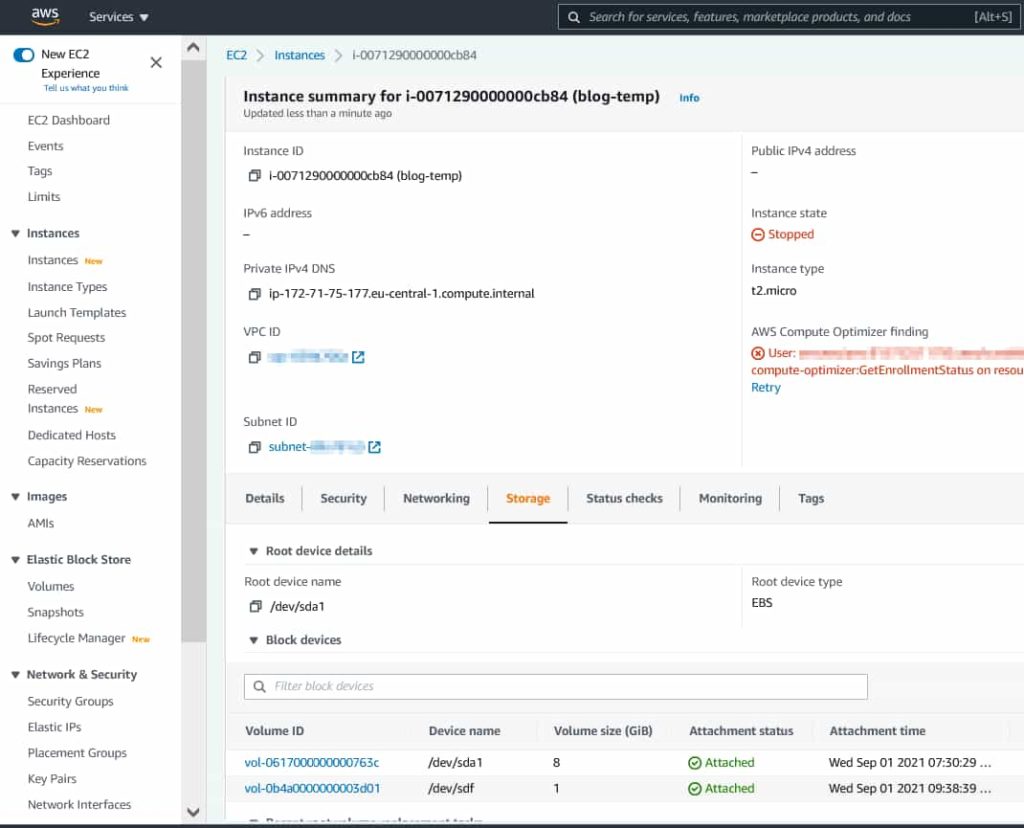Collapse the Block devices section

click(253, 640)
